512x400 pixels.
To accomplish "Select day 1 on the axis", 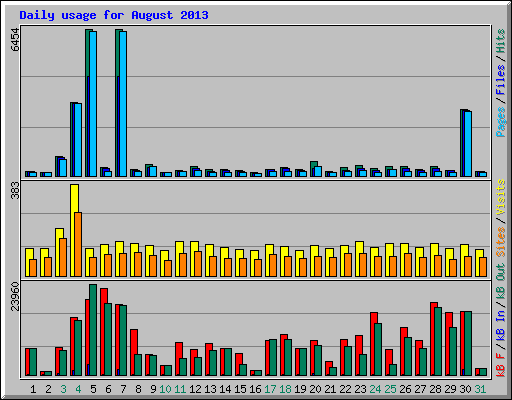I will [33, 389].
